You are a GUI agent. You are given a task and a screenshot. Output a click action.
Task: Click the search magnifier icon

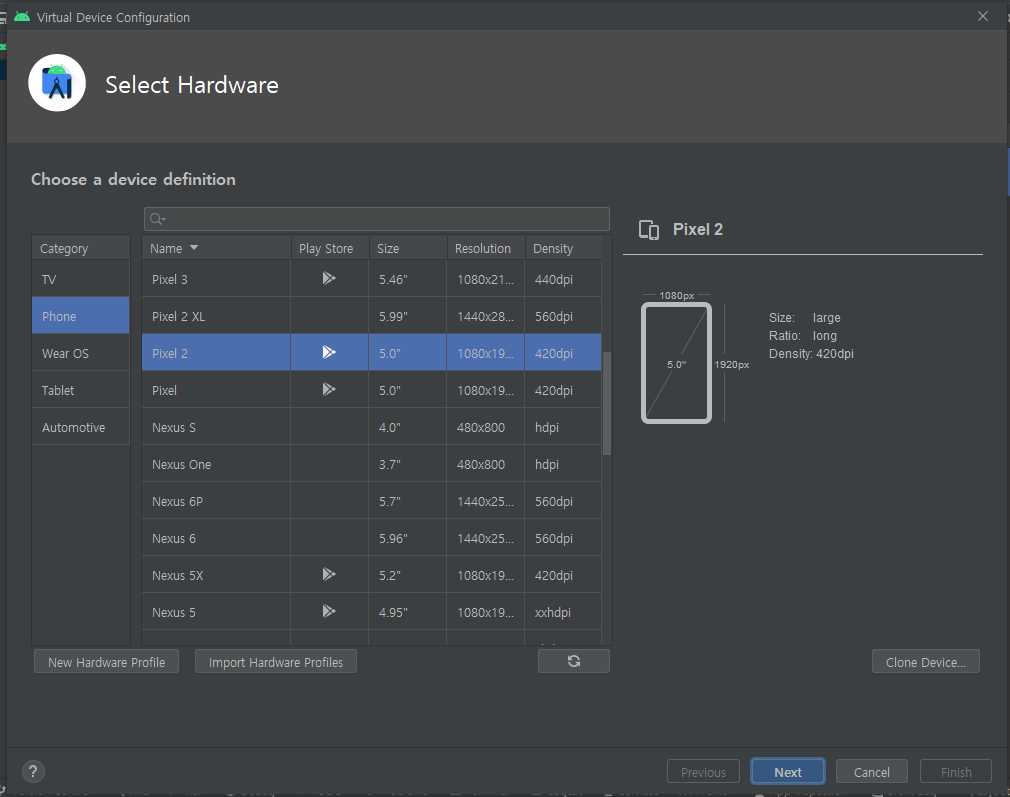[x=157, y=219]
